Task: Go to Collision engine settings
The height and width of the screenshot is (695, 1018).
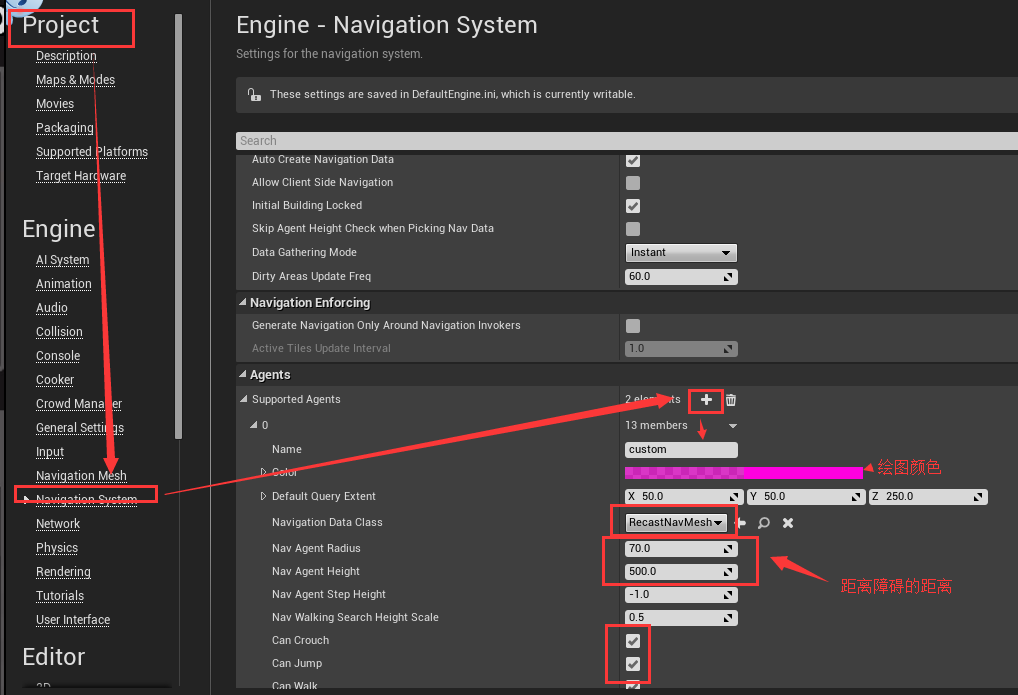Action: 59,332
